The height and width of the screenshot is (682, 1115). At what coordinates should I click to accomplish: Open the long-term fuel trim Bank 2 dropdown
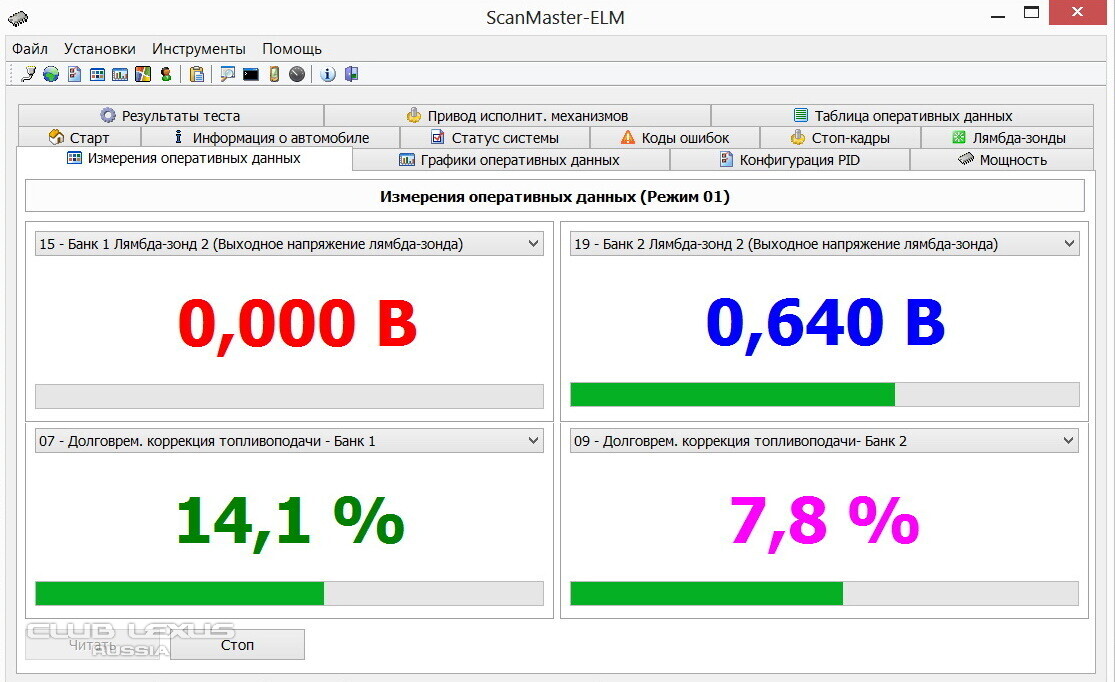point(1069,441)
